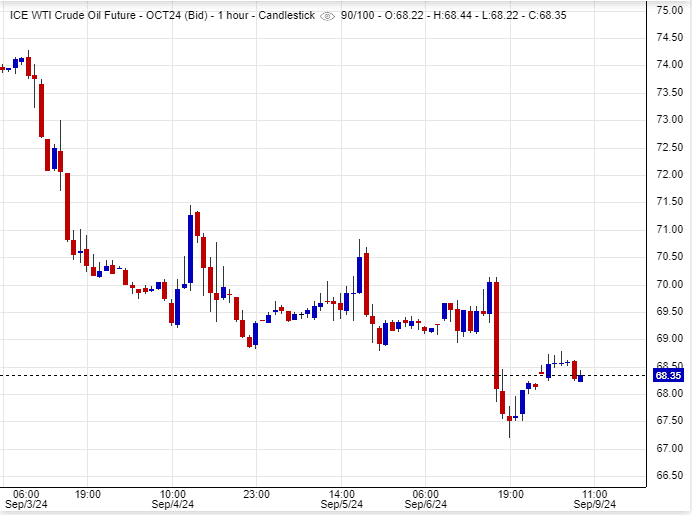Select the Sep/3/24 date on time axis

click(25, 506)
